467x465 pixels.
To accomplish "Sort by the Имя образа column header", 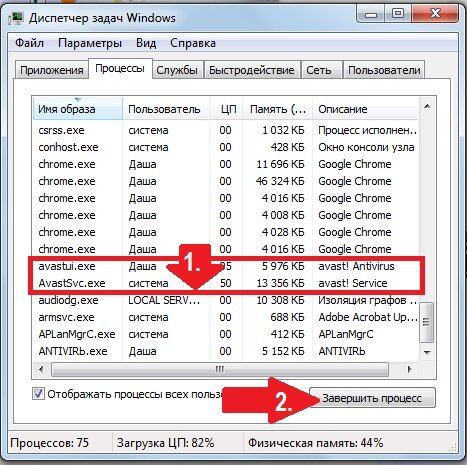I will pos(78,109).
